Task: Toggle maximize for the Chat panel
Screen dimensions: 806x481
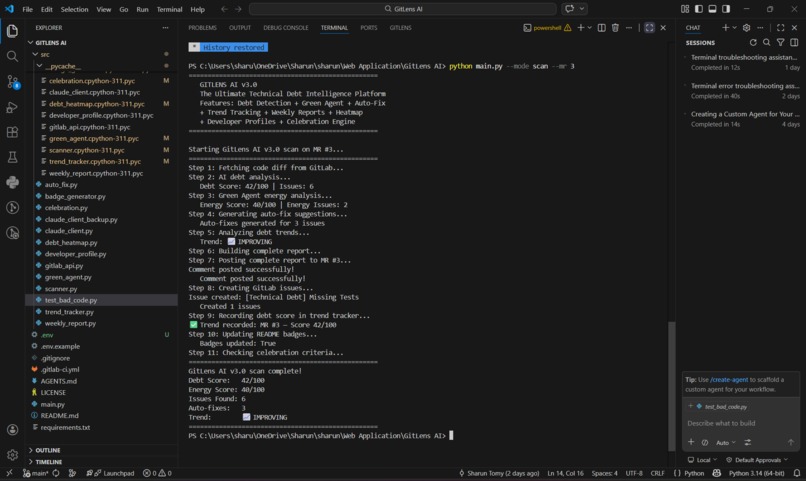Action: point(781,28)
